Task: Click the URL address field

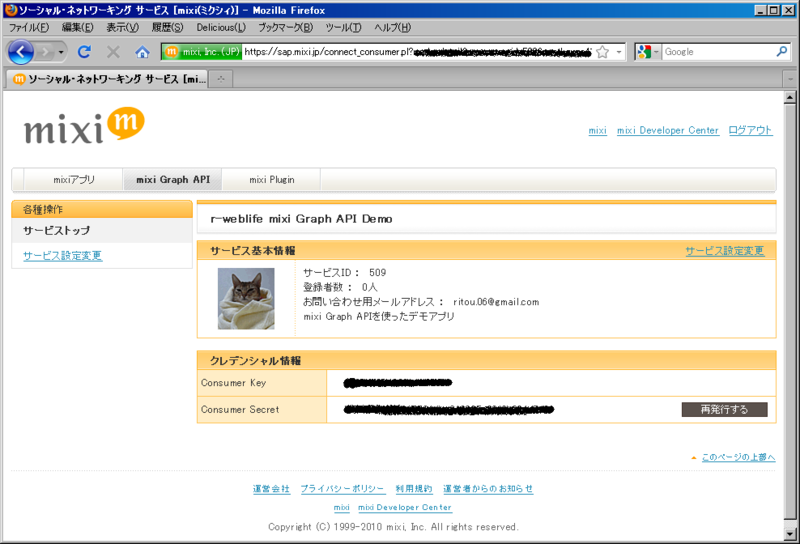Action: tap(417, 52)
